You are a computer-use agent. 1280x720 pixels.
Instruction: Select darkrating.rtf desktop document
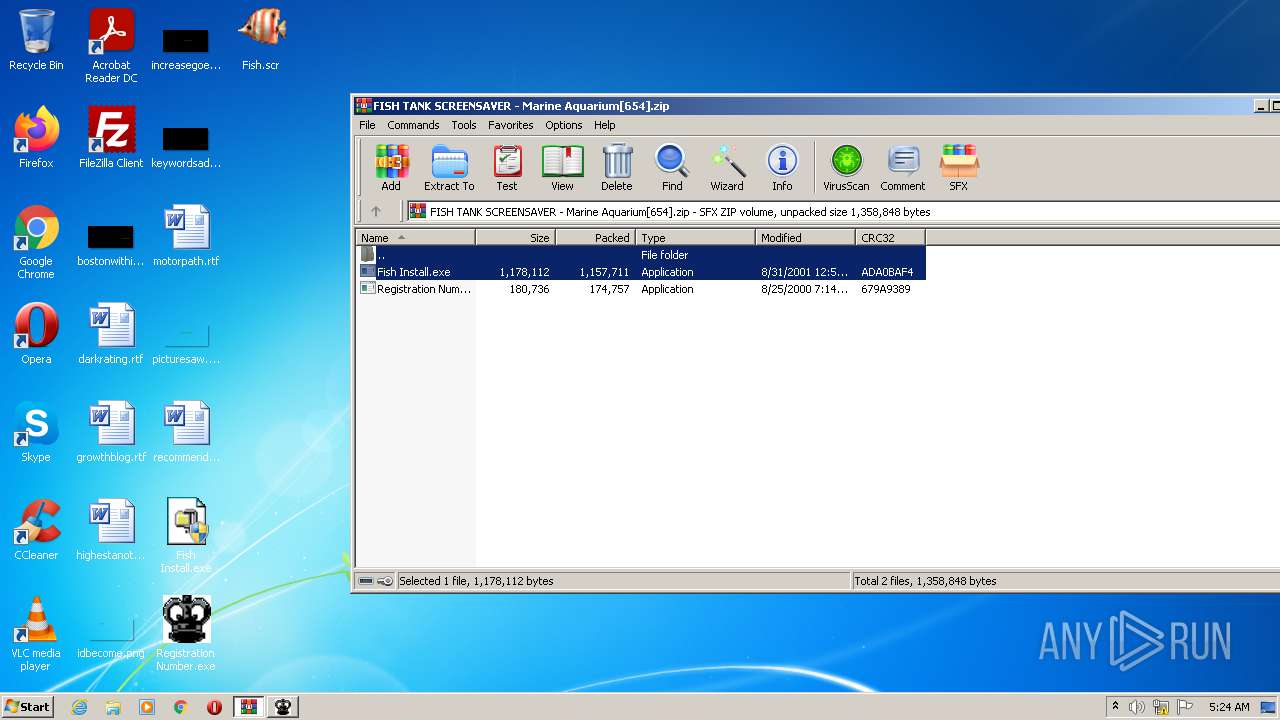pos(111,334)
